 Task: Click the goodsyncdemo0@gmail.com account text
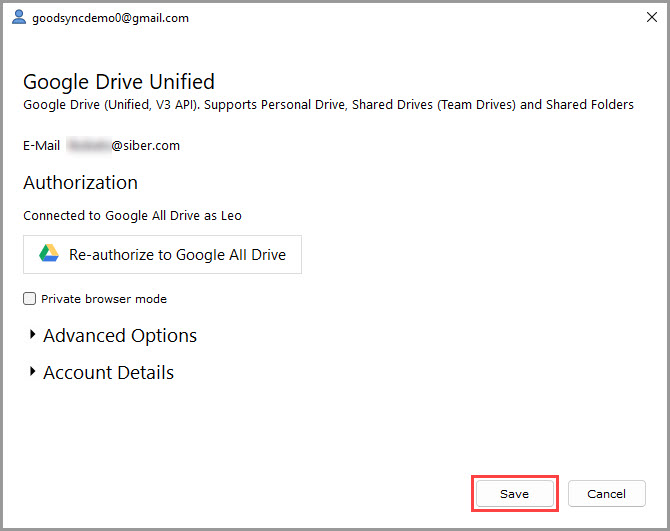coord(111,18)
